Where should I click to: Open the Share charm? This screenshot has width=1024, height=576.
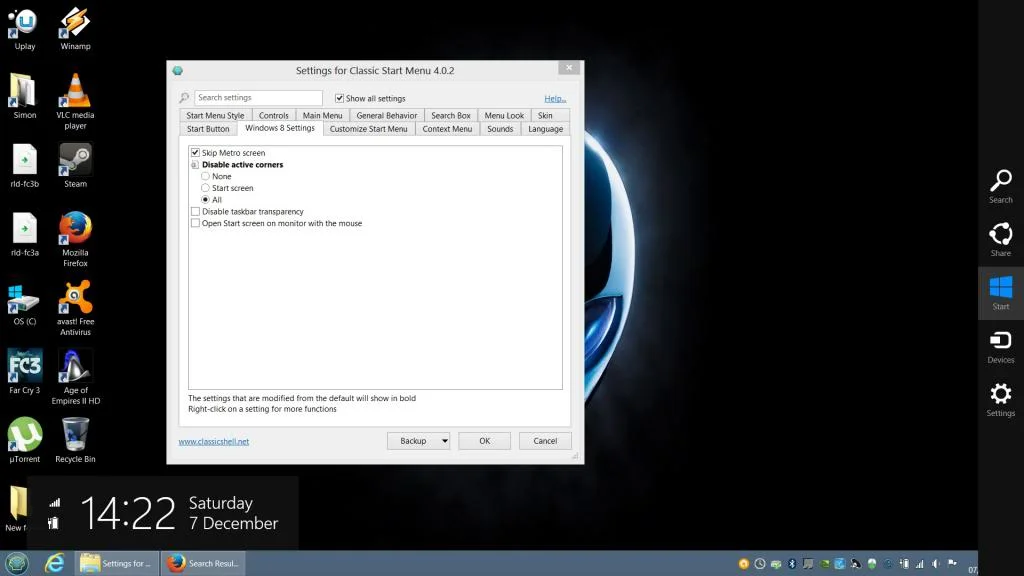(x=1000, y=239)
